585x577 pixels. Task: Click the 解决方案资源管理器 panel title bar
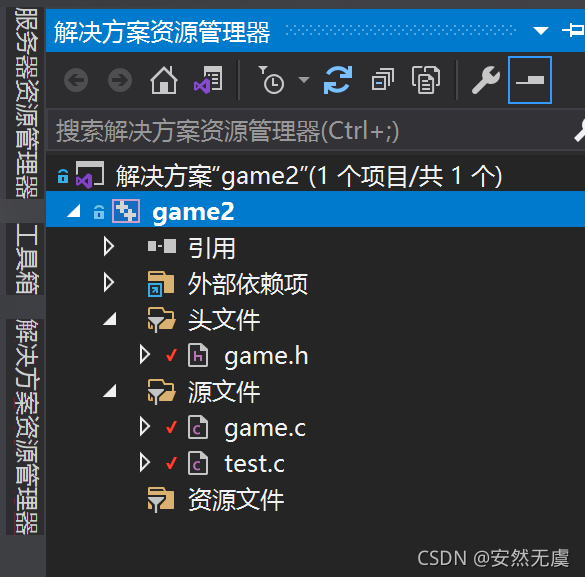coord(315,31)
